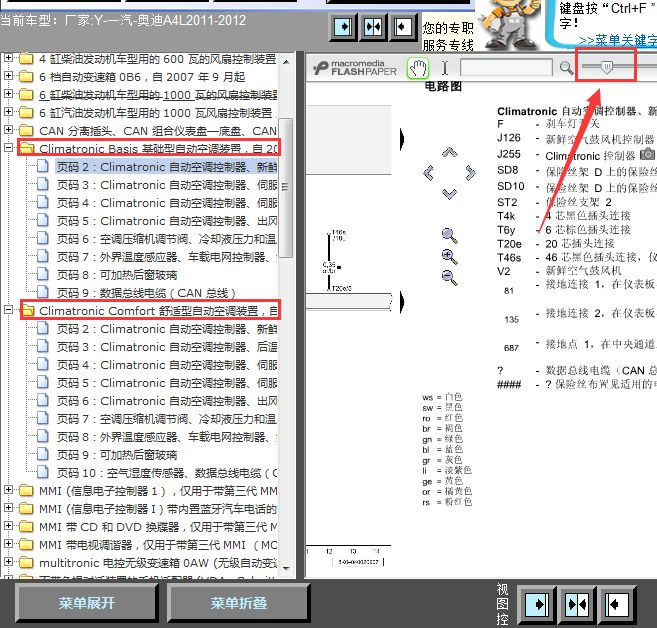Expand the MMI 带电视调谐器 folder

click(x=8, y=544)
